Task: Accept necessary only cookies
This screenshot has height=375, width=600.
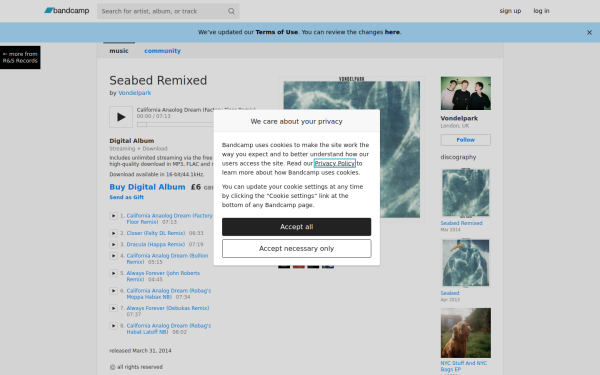Action: [296, 248]
